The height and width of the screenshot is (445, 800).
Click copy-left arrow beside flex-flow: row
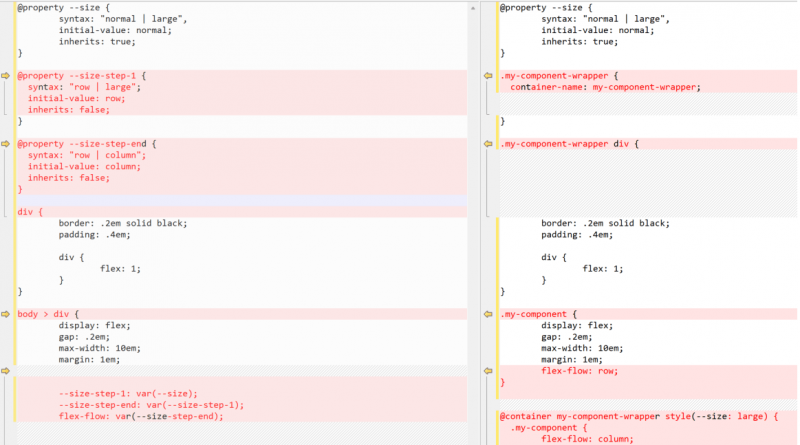coord(489,371)
